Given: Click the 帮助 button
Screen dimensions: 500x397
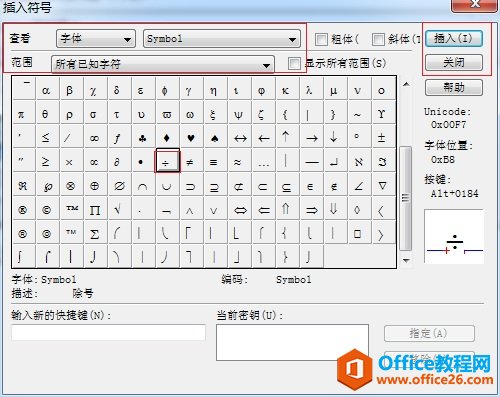Looking at the screenshot, I should coord(454,87).
